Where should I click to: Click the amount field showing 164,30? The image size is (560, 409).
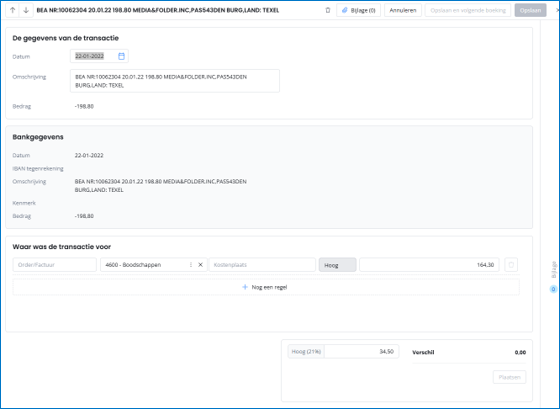coord(429,265)
